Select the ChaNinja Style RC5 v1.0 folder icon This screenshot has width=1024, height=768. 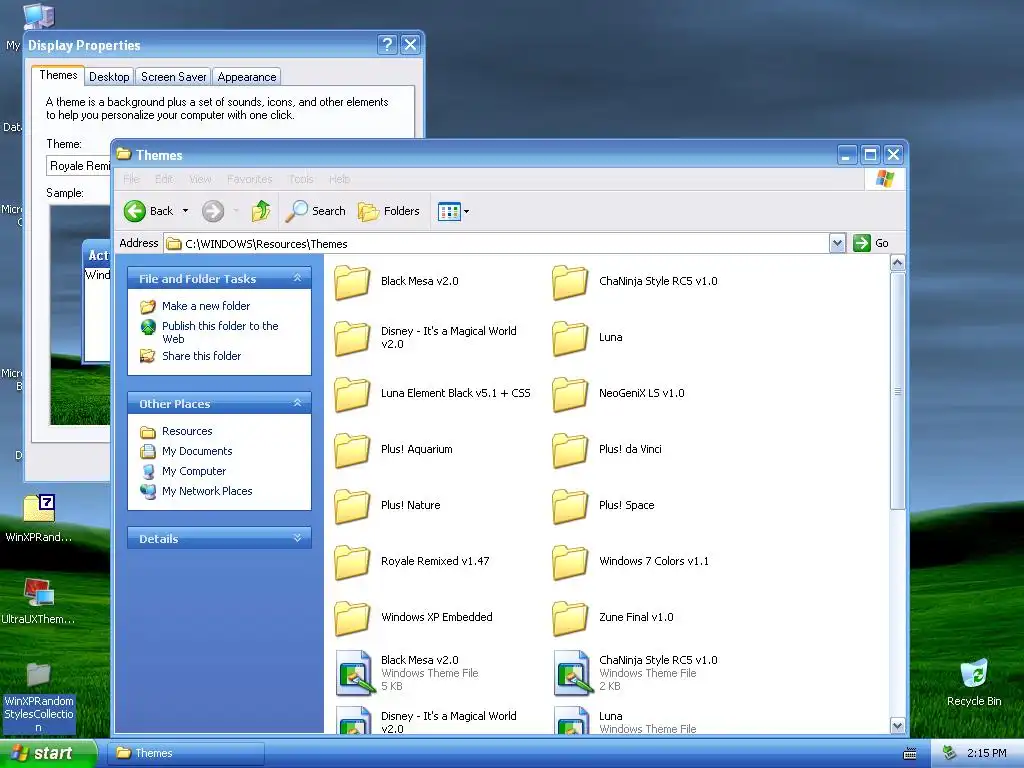tap(570, 282)
